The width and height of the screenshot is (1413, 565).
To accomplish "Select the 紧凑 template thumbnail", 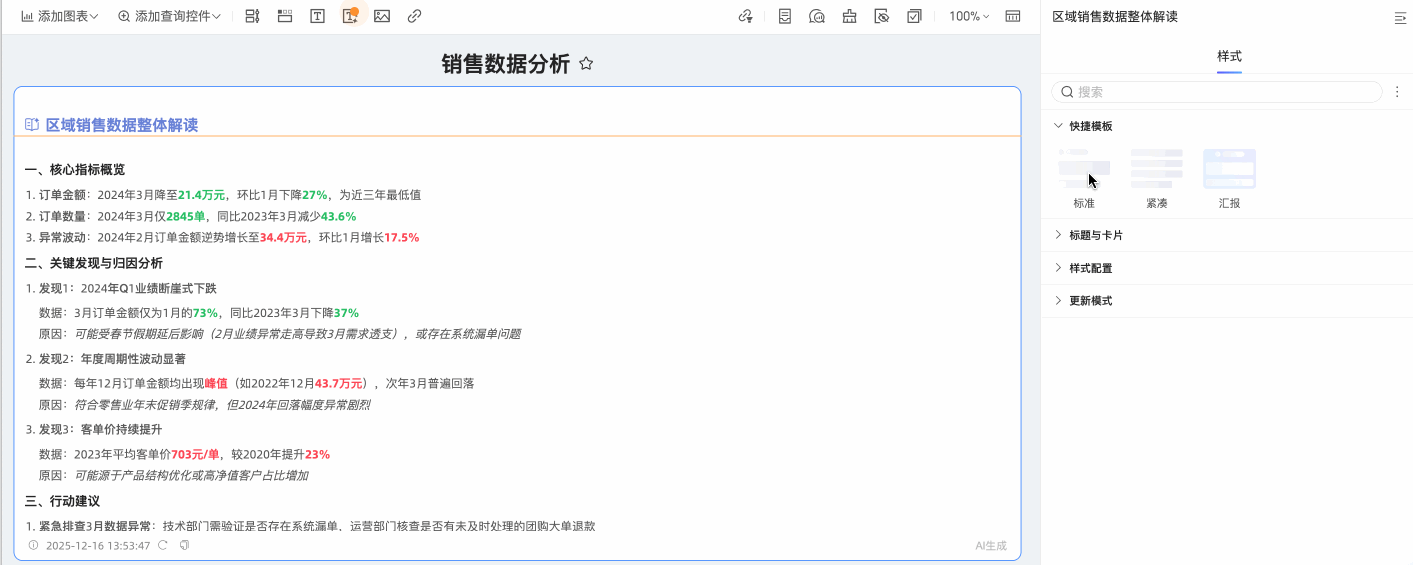I will coord(1156,169).
